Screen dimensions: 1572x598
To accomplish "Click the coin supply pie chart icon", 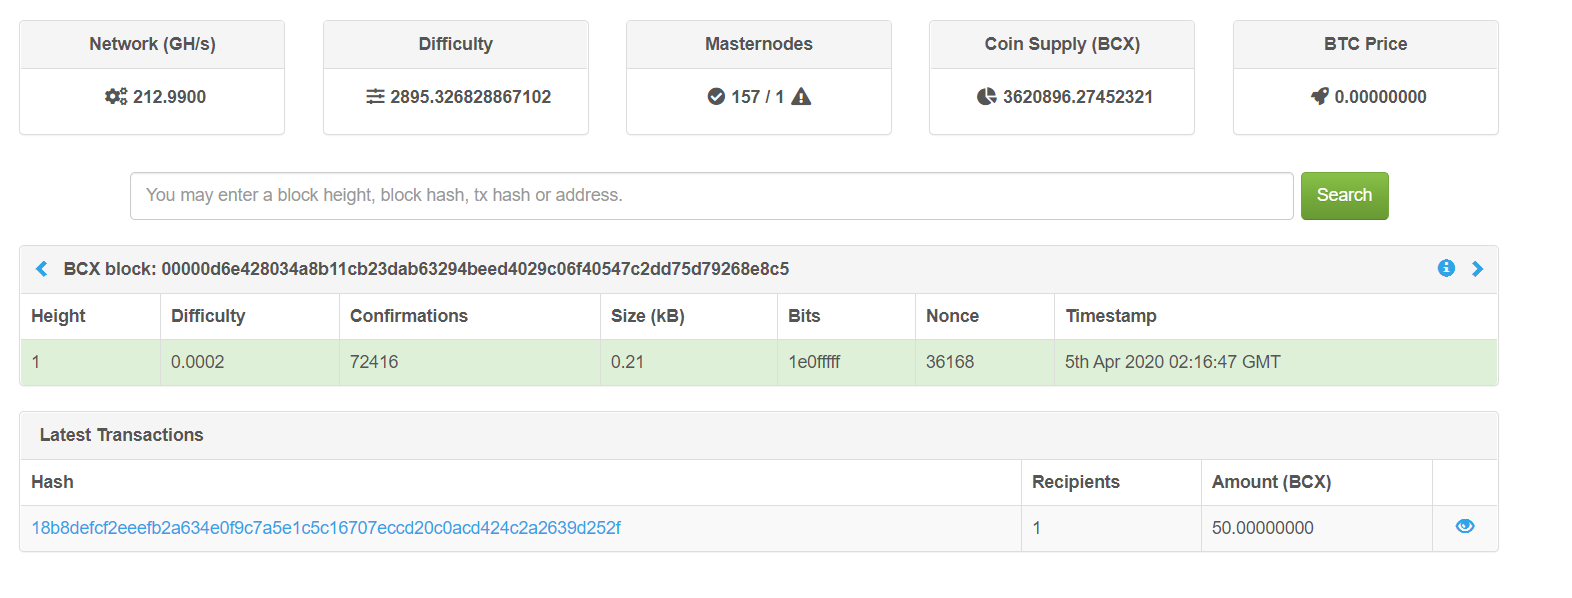I will click(x=987, y=97).
